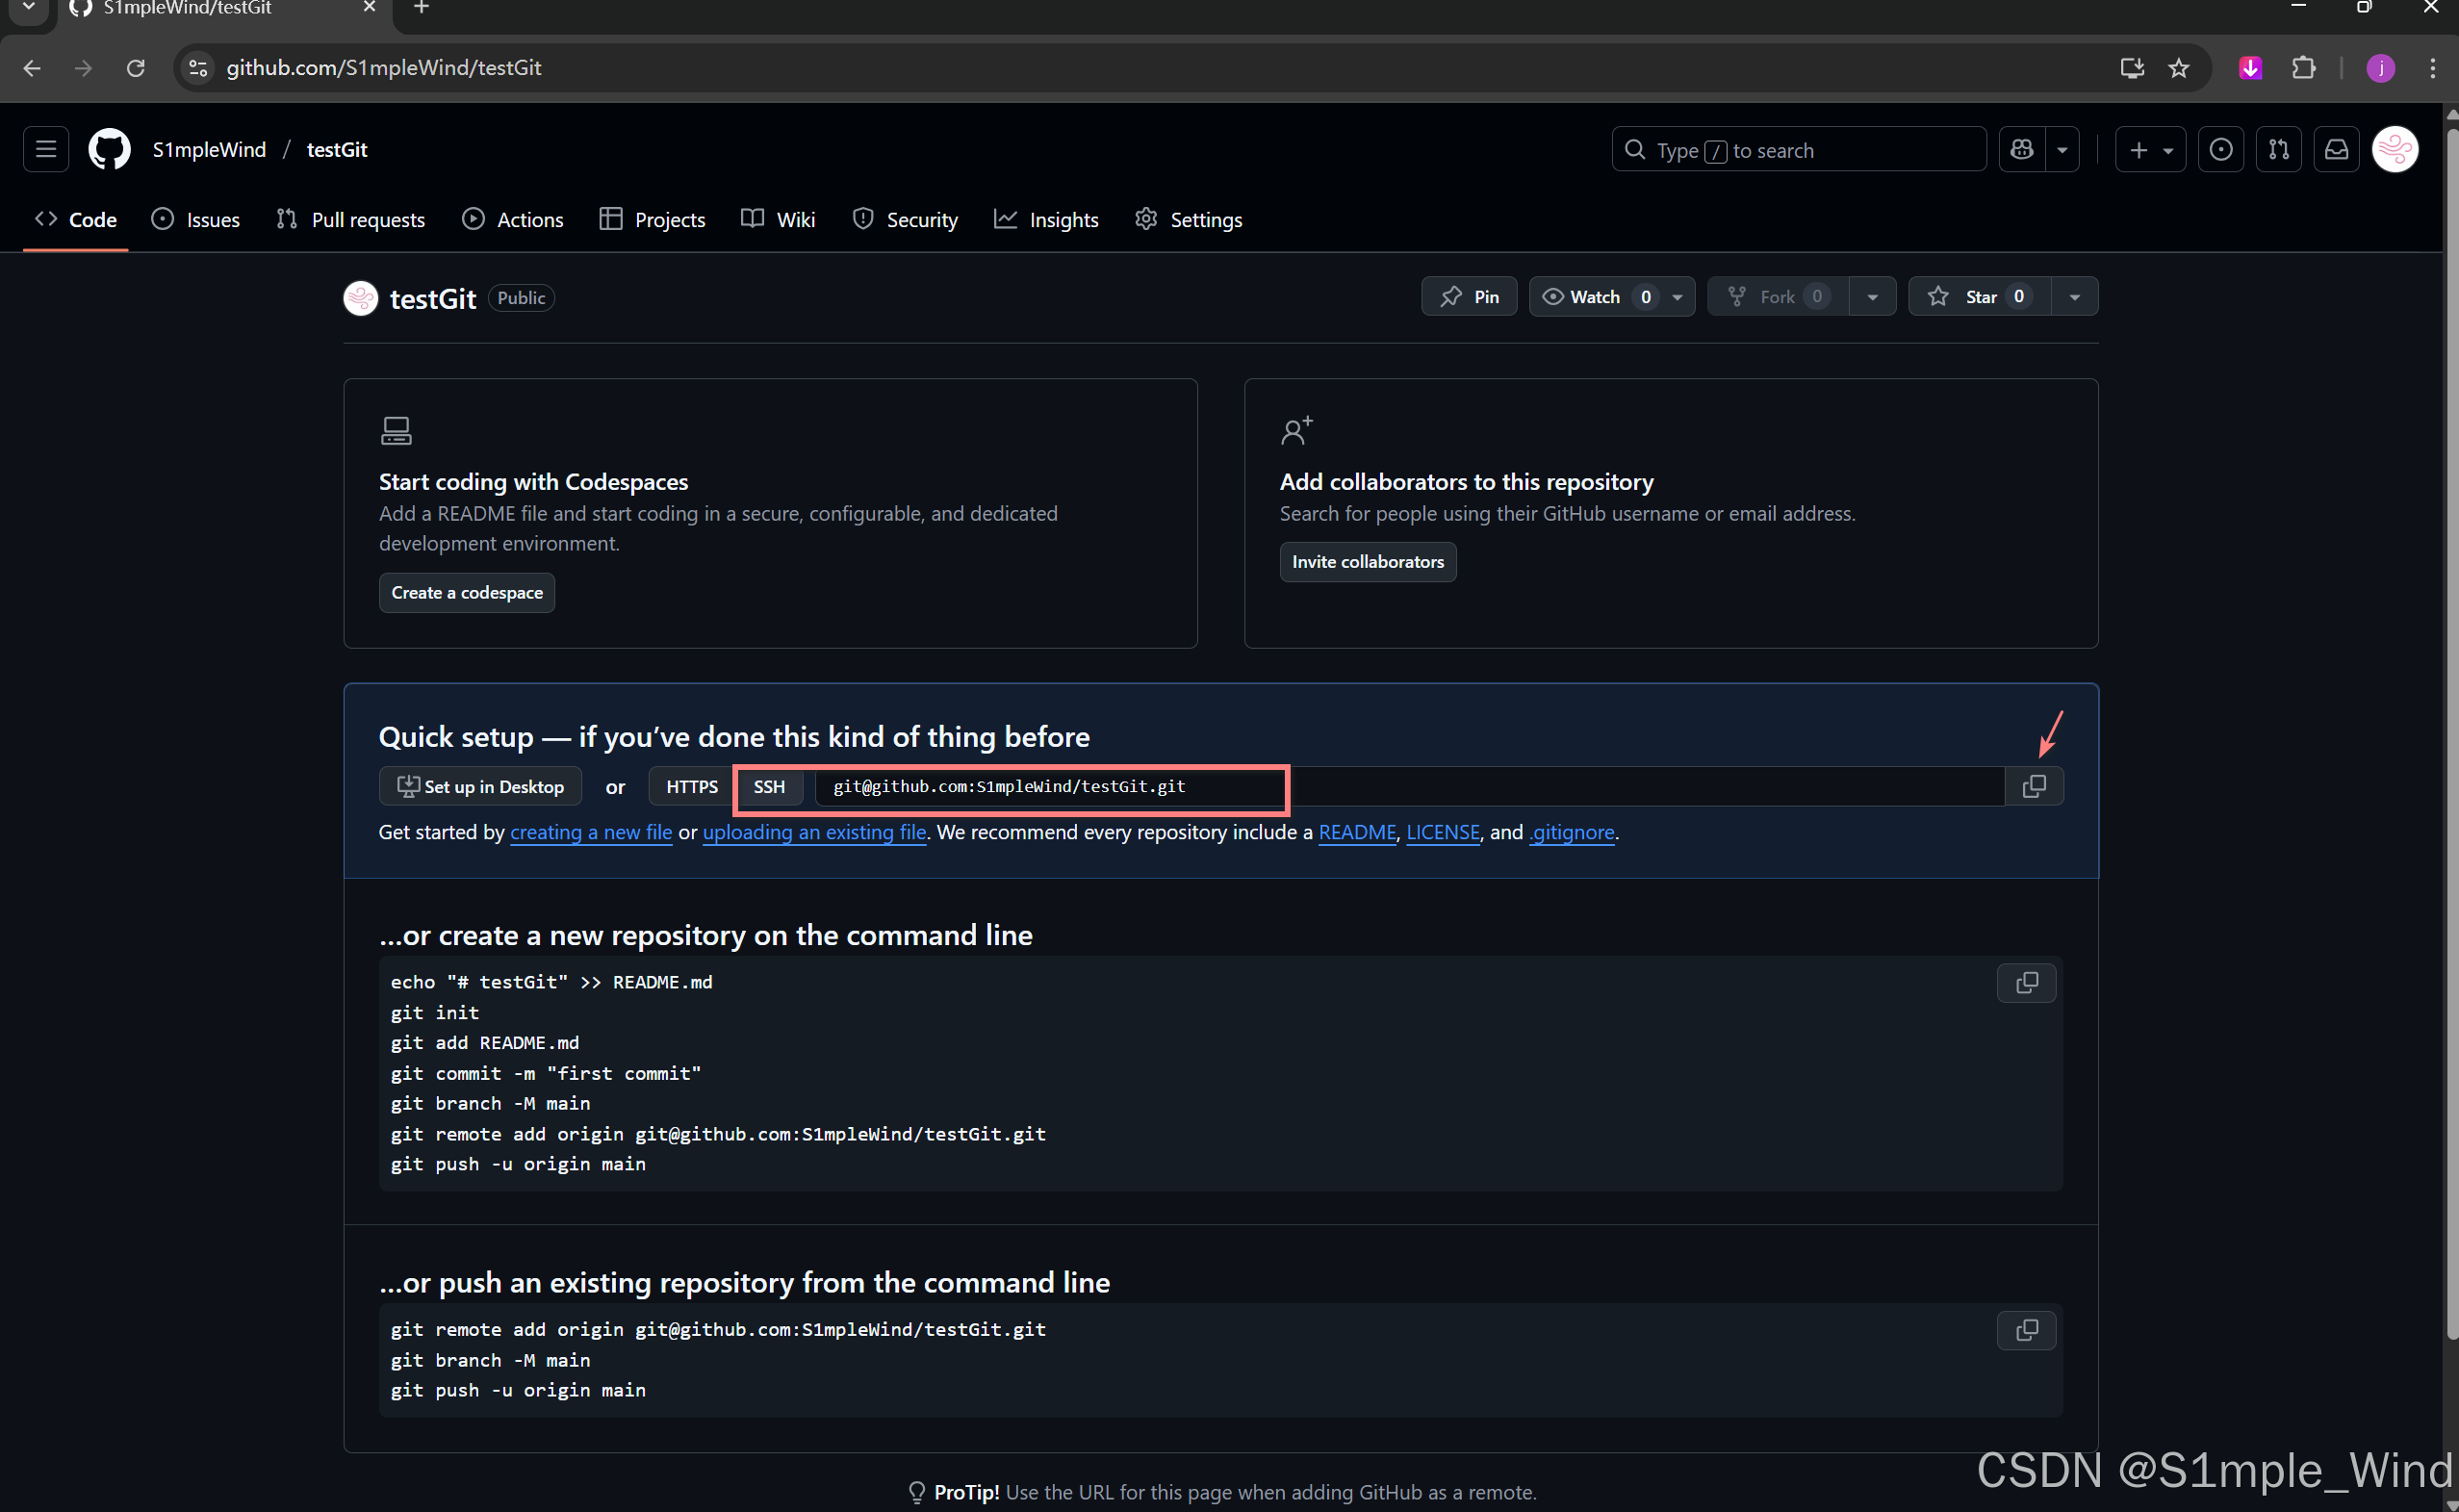Open the notifications inbox icon
The image size is (2459, 1512).
point(2337,150)
